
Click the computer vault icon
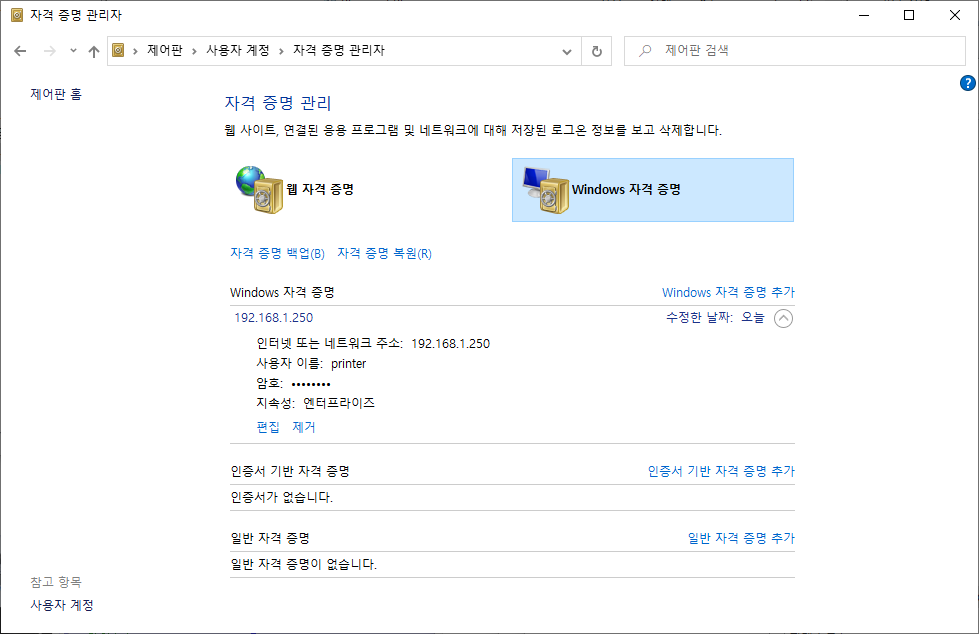click(x=546, y=191)
